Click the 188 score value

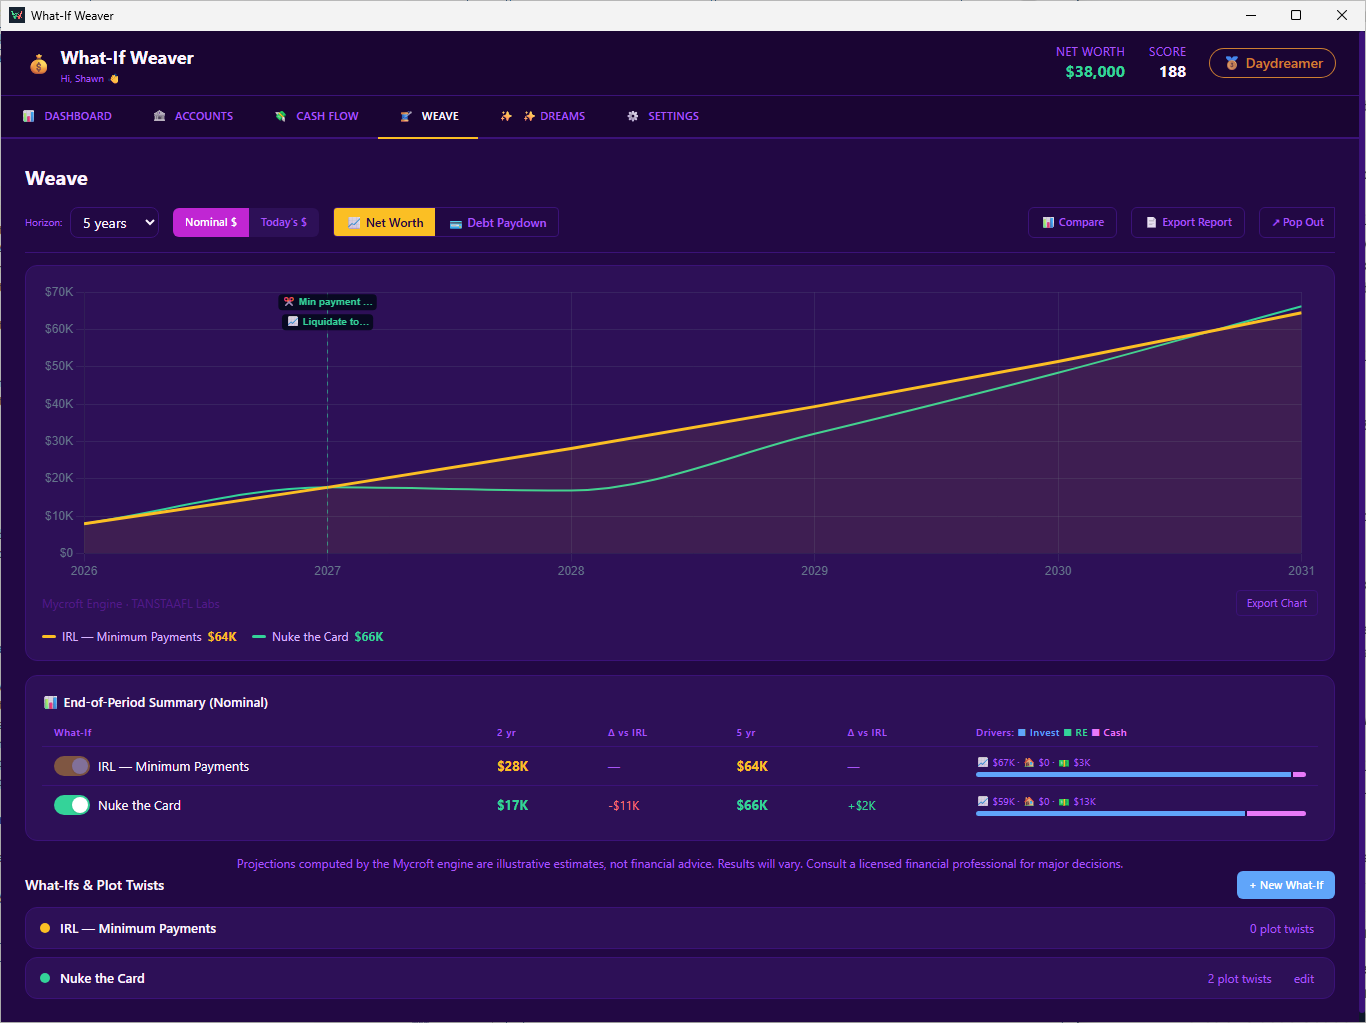click(1173, 72)
